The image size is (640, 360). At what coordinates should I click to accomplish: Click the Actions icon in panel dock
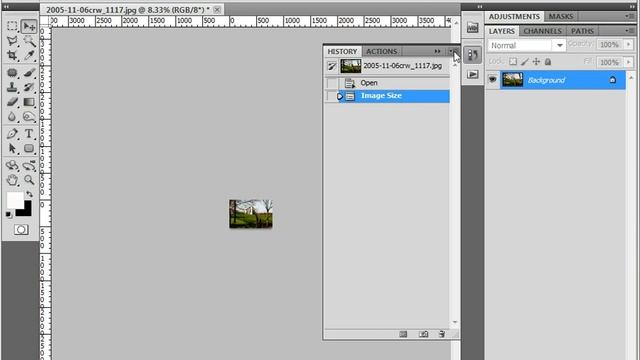click(473, 74)
